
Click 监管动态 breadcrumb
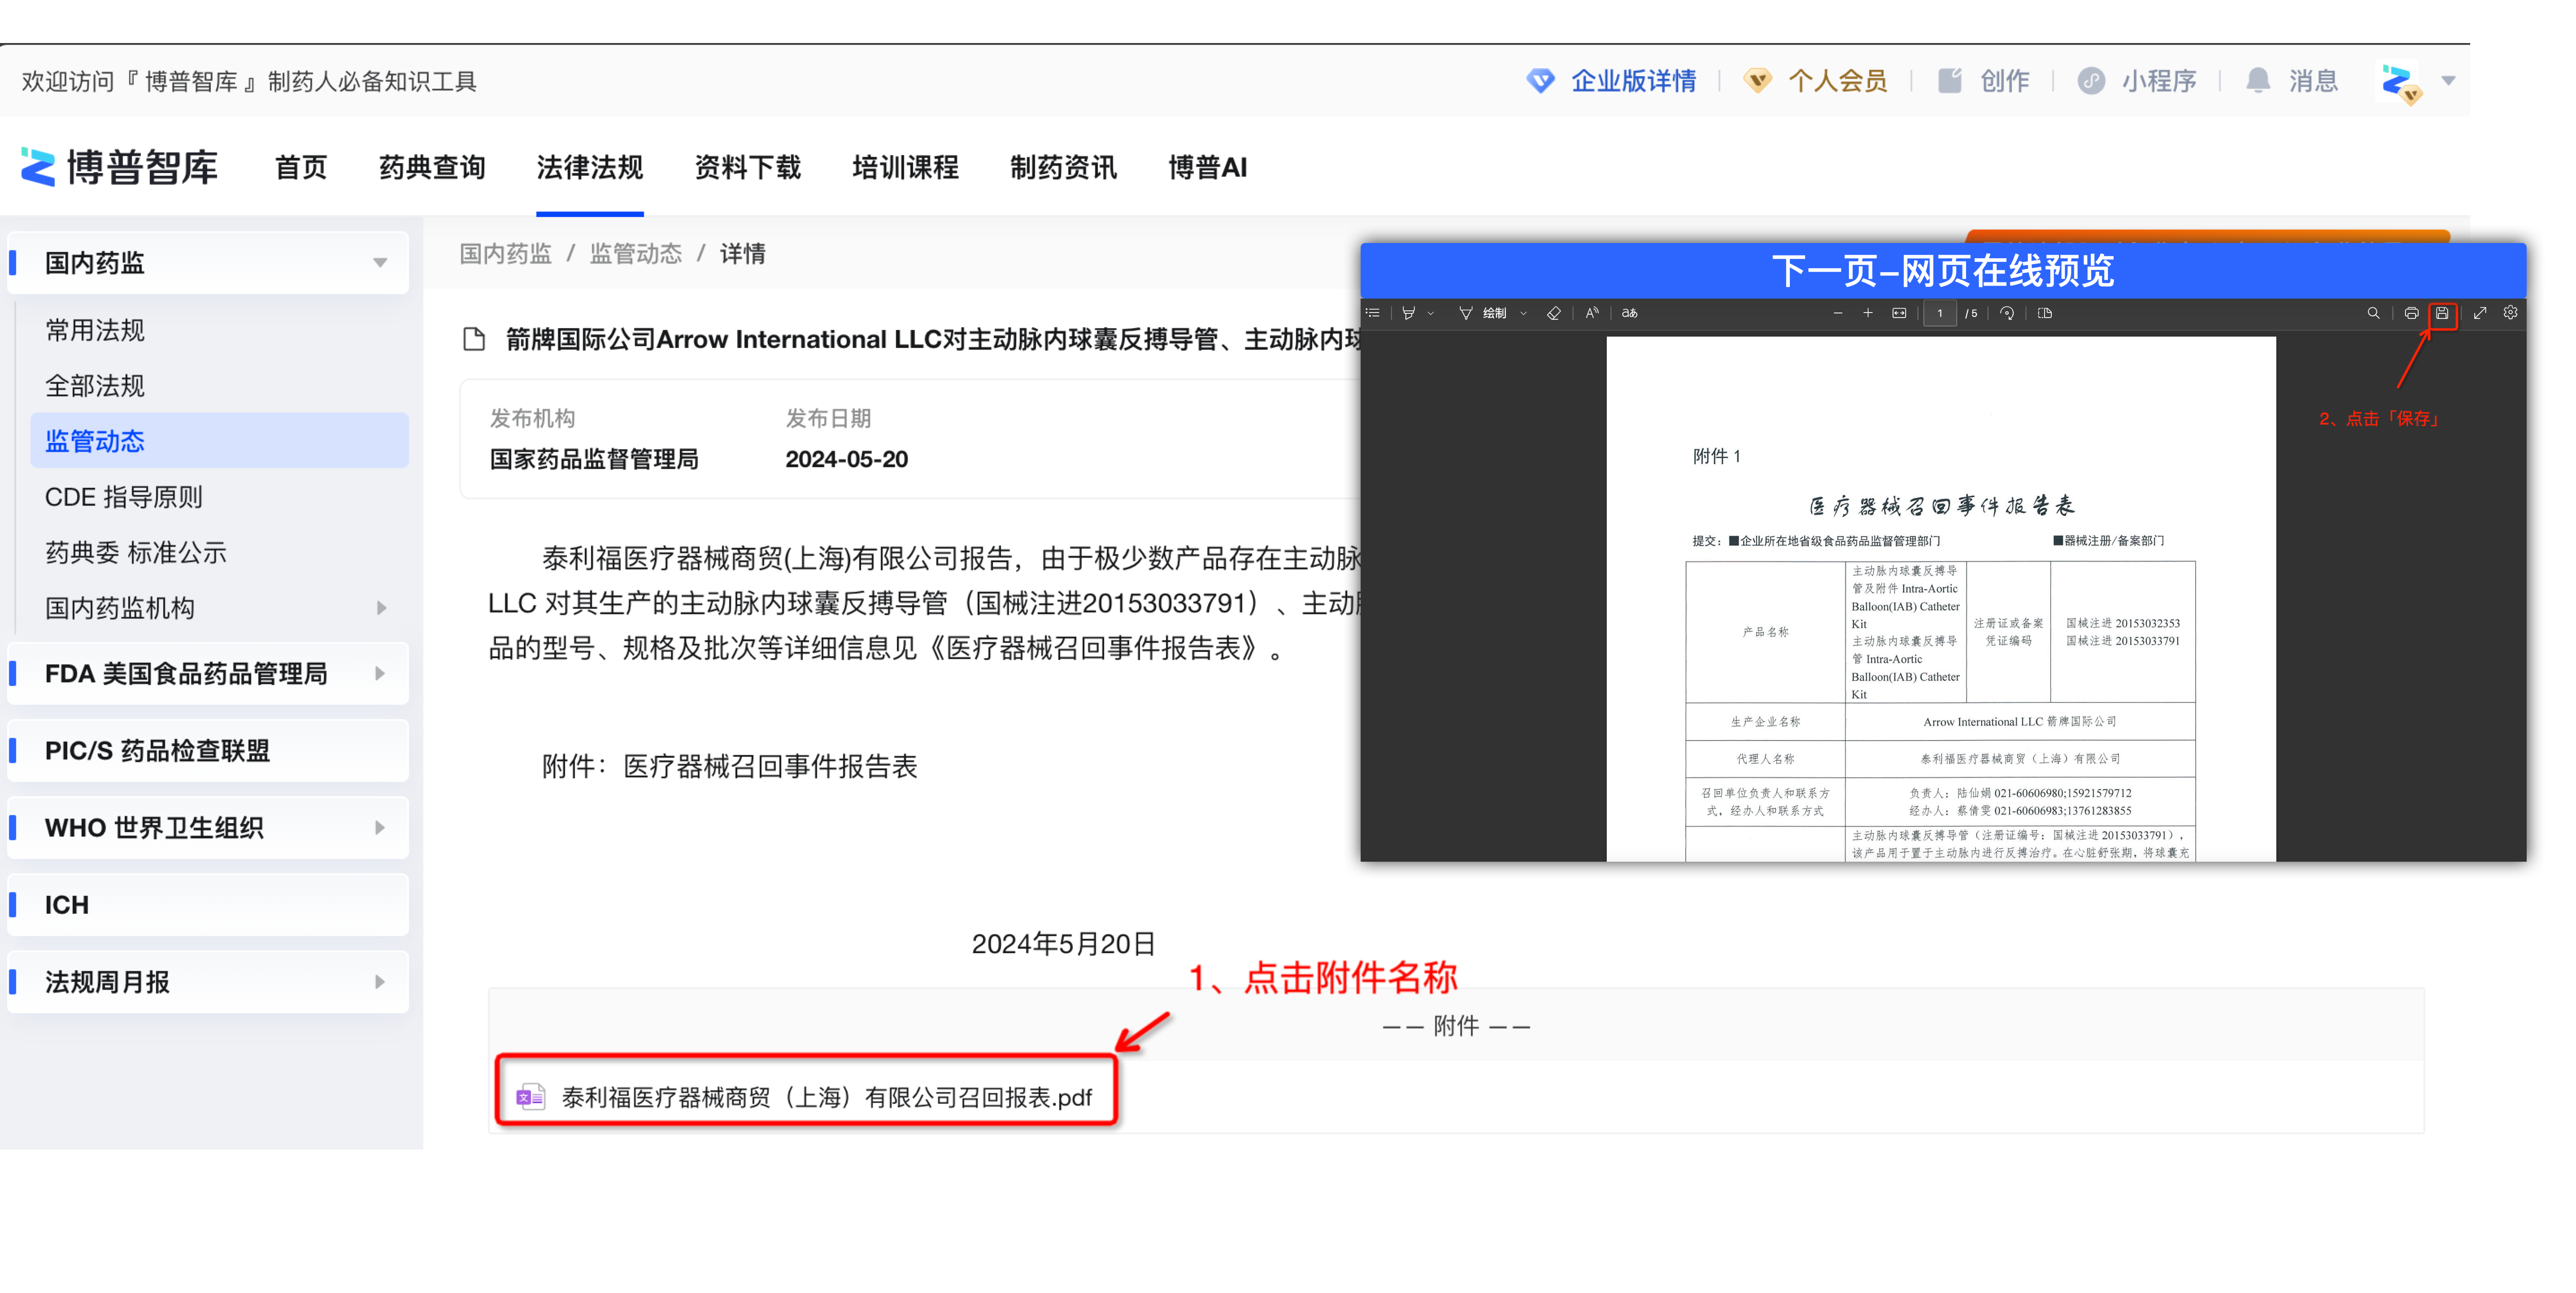(636, 254)
